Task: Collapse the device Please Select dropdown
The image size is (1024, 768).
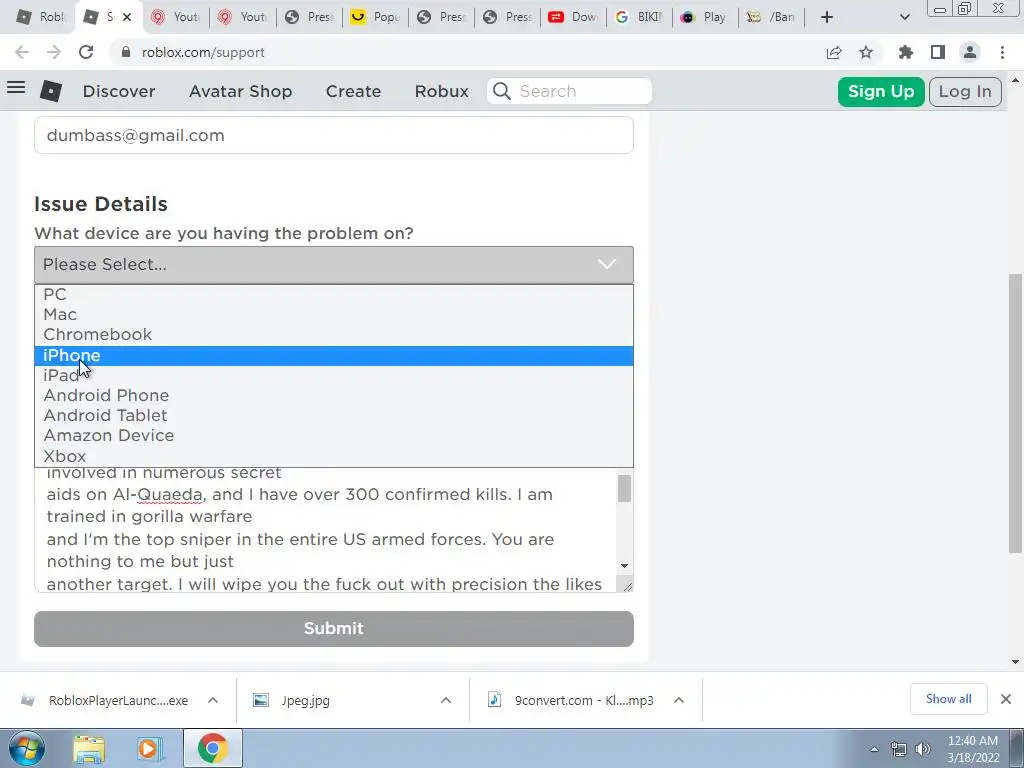Action: click(x=334, y=264)
